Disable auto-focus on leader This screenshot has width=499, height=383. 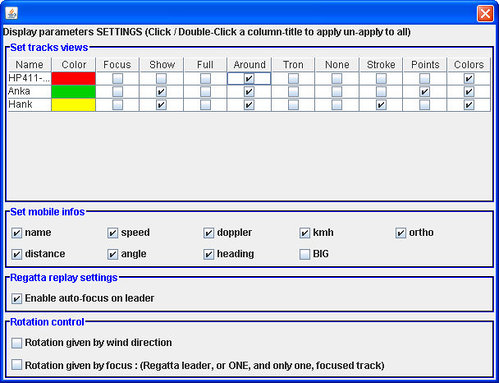(x=17, y=298)
